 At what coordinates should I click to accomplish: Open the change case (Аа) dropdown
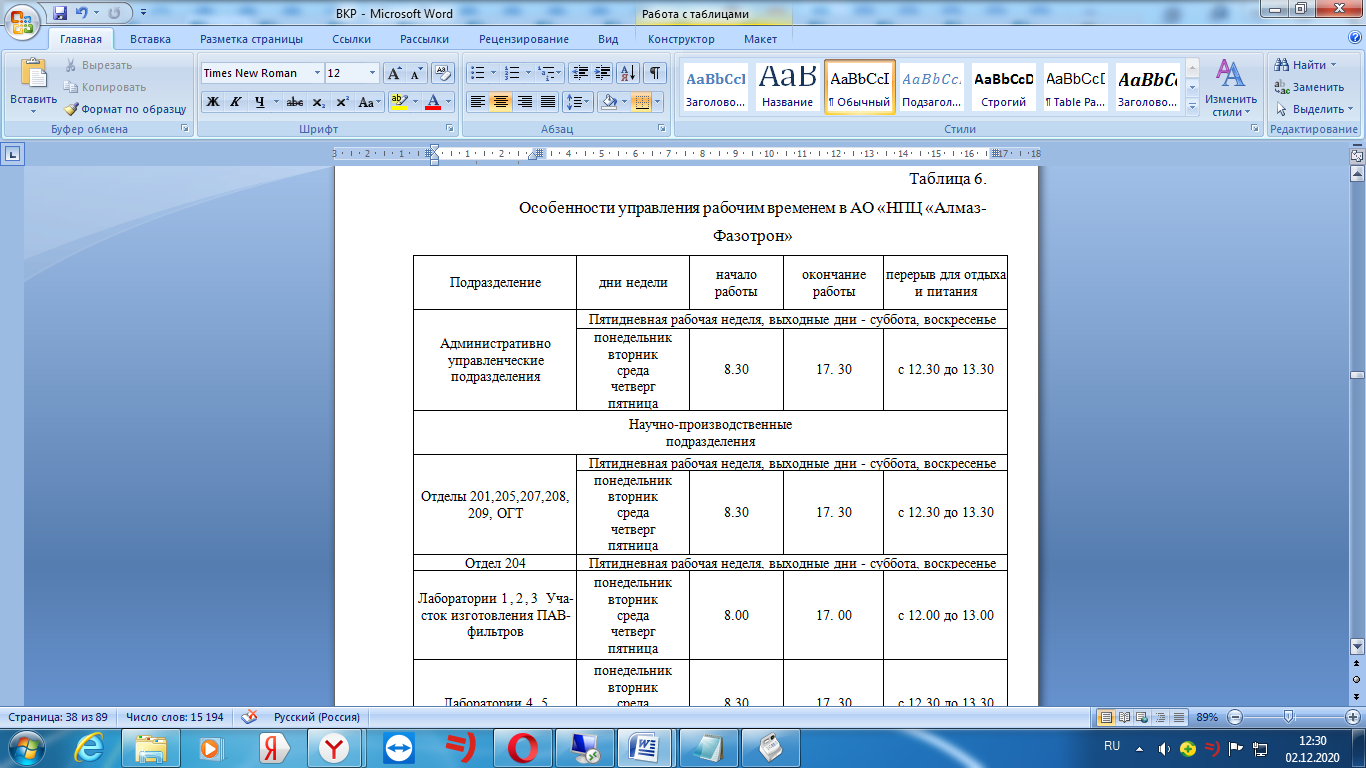[x=369, y=102]
